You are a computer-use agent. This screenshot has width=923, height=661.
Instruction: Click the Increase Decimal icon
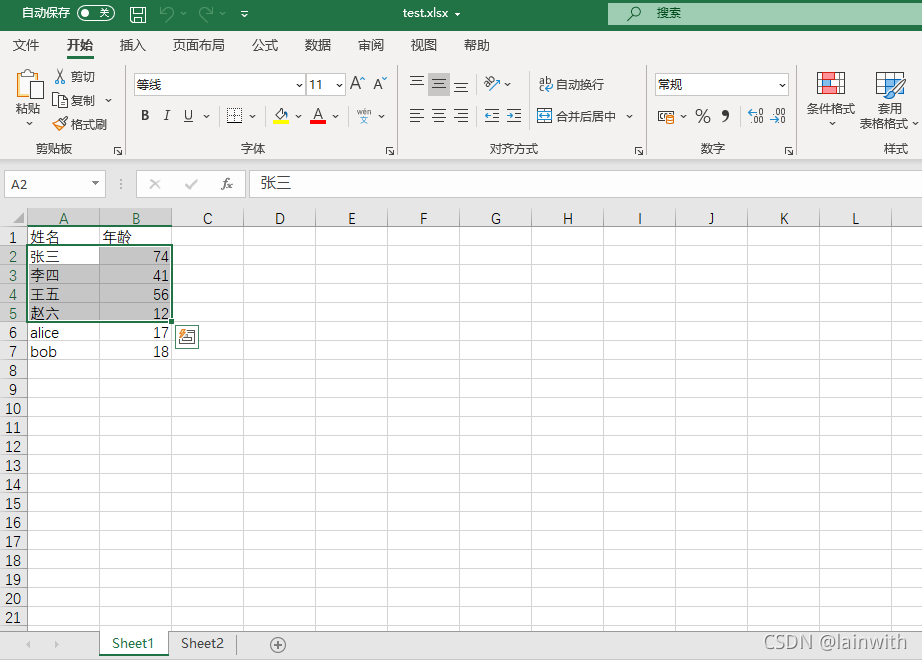pyautogui.click(x=755, y=117)
